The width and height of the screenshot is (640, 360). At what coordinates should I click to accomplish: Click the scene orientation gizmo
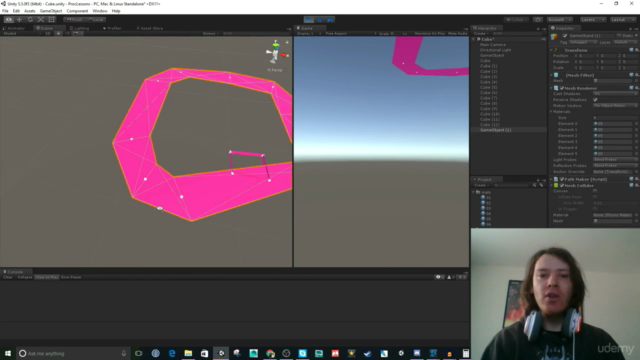coord(276,52)
